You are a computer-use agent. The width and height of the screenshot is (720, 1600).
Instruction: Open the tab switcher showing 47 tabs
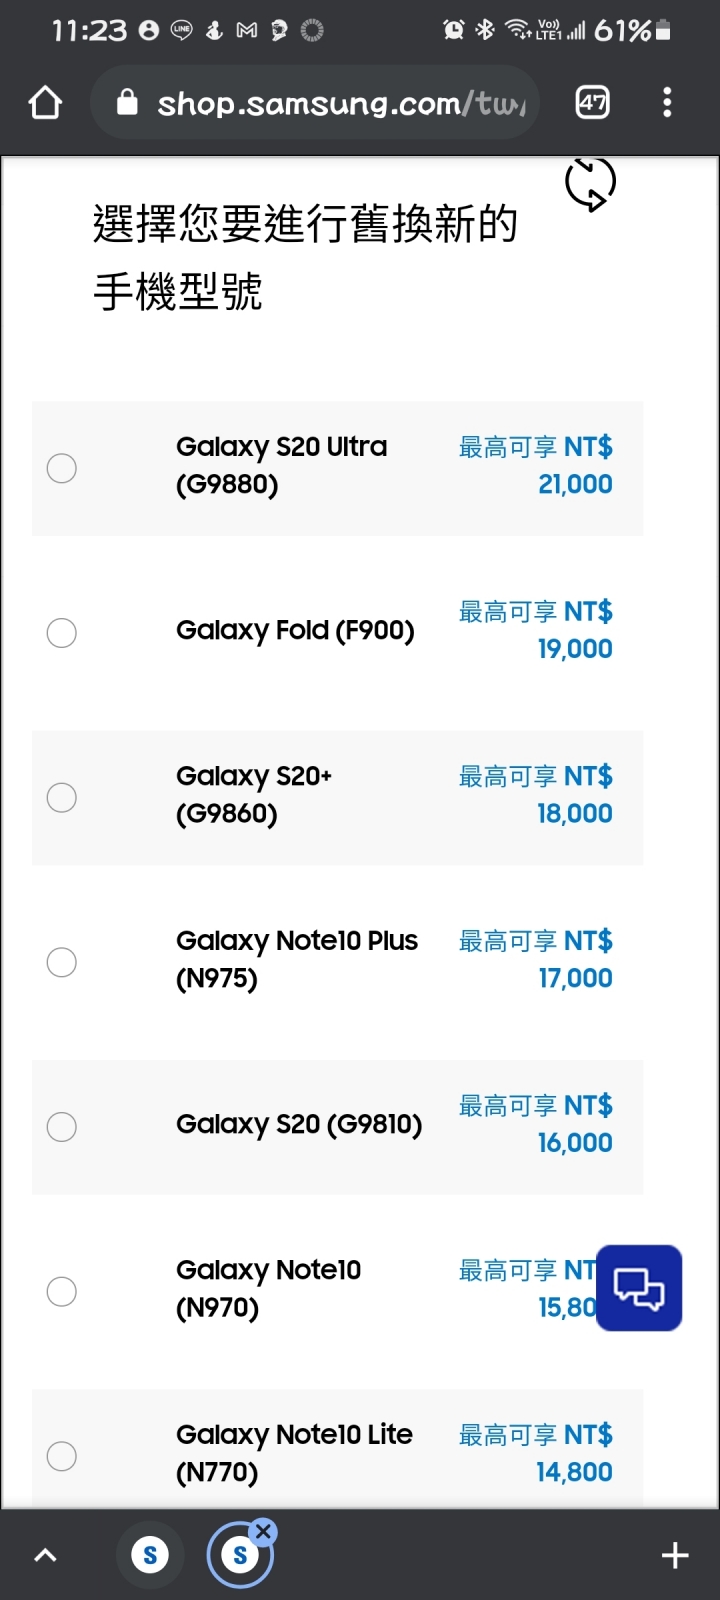(592, 102)
